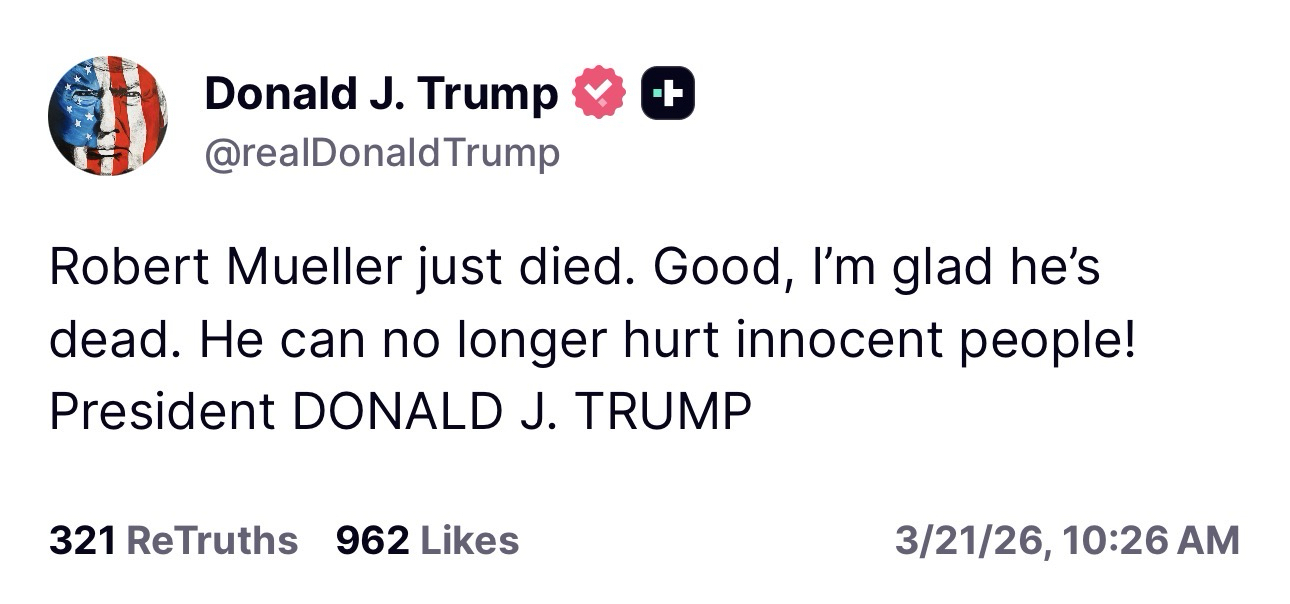Click the time "10:26 AM"
Screen dimensions: 1290x604
point(1152,540)
